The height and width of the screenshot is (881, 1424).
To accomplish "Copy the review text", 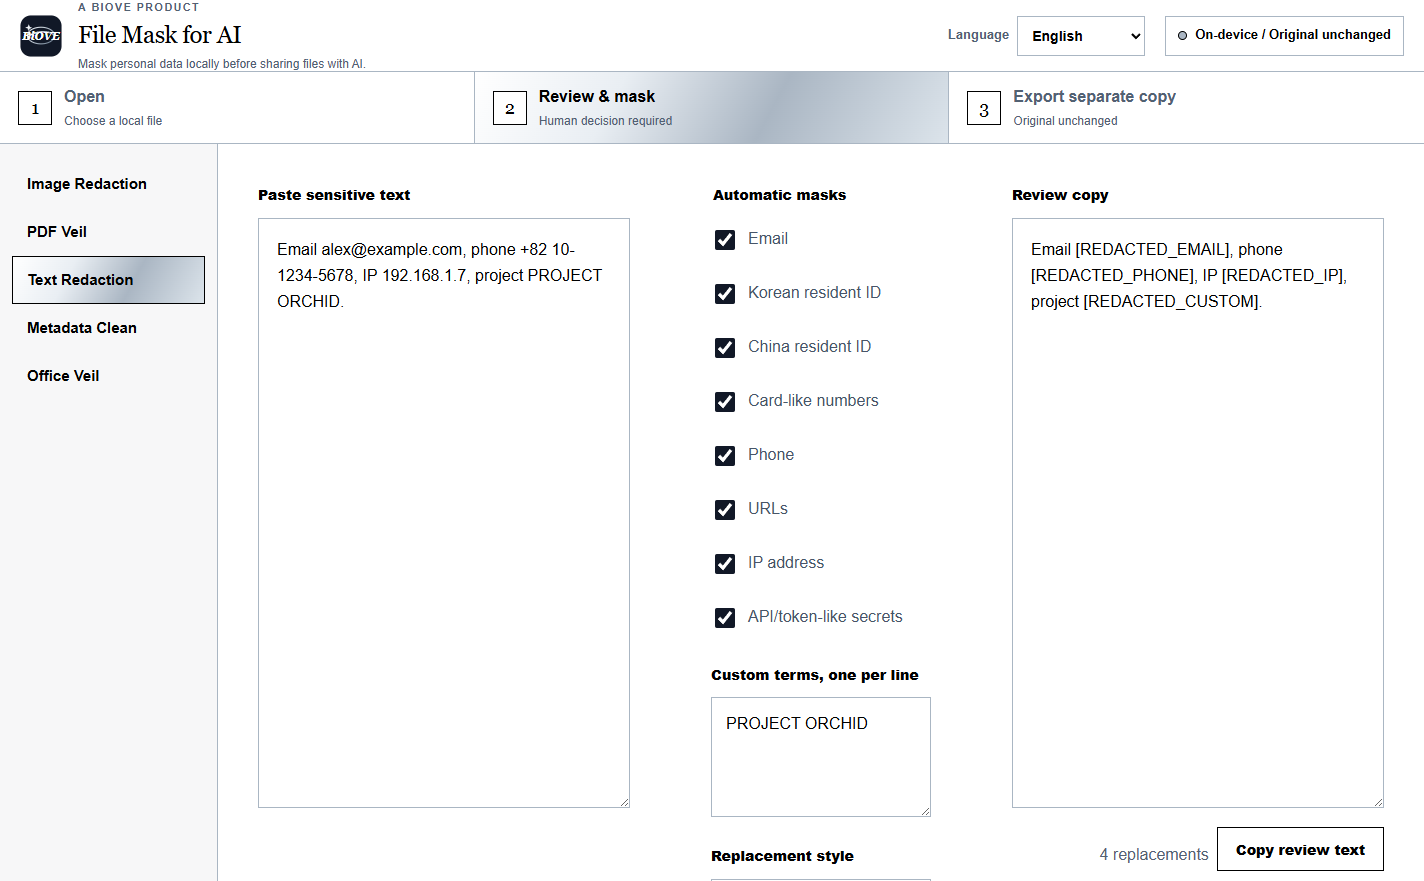I will click(x=1300, y=850).
